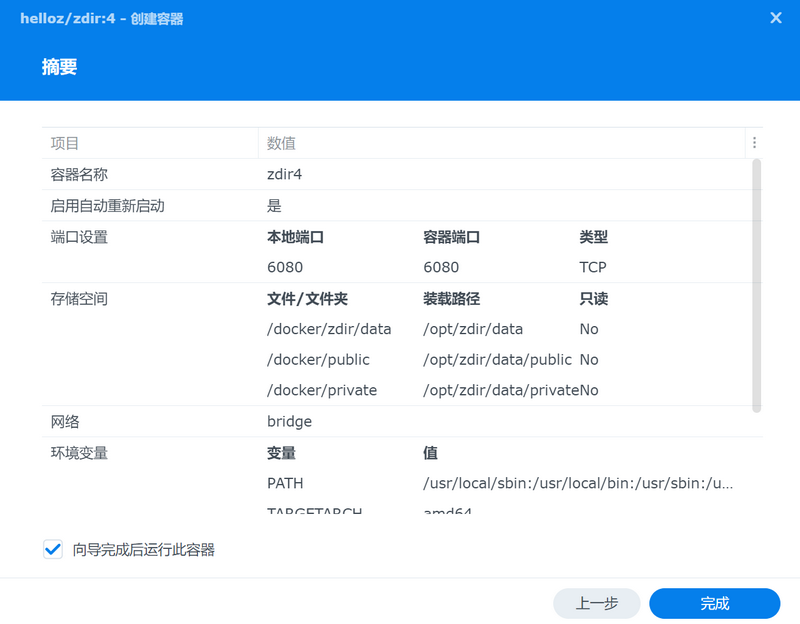Select mount path /opt/zdir/data
Screen dimensions: 800x624
[473, 329]
